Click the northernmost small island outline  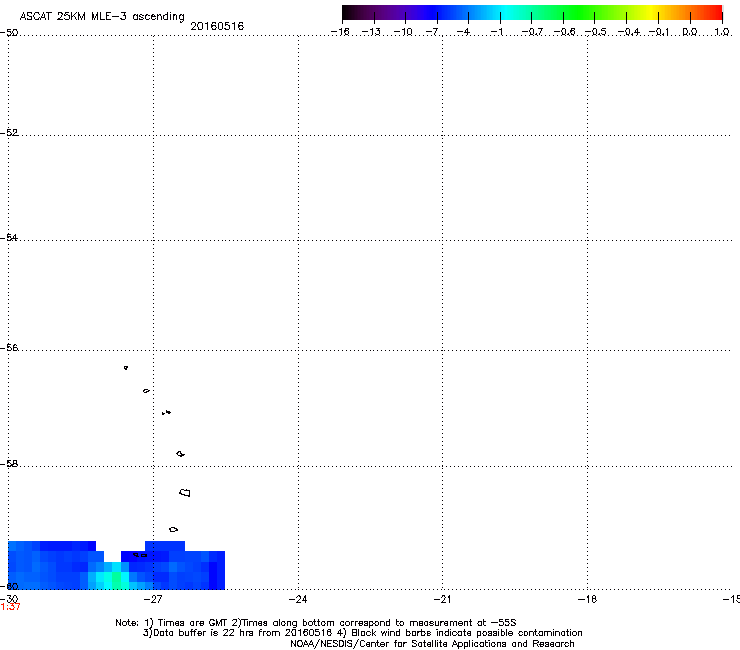tap(126, 367)
